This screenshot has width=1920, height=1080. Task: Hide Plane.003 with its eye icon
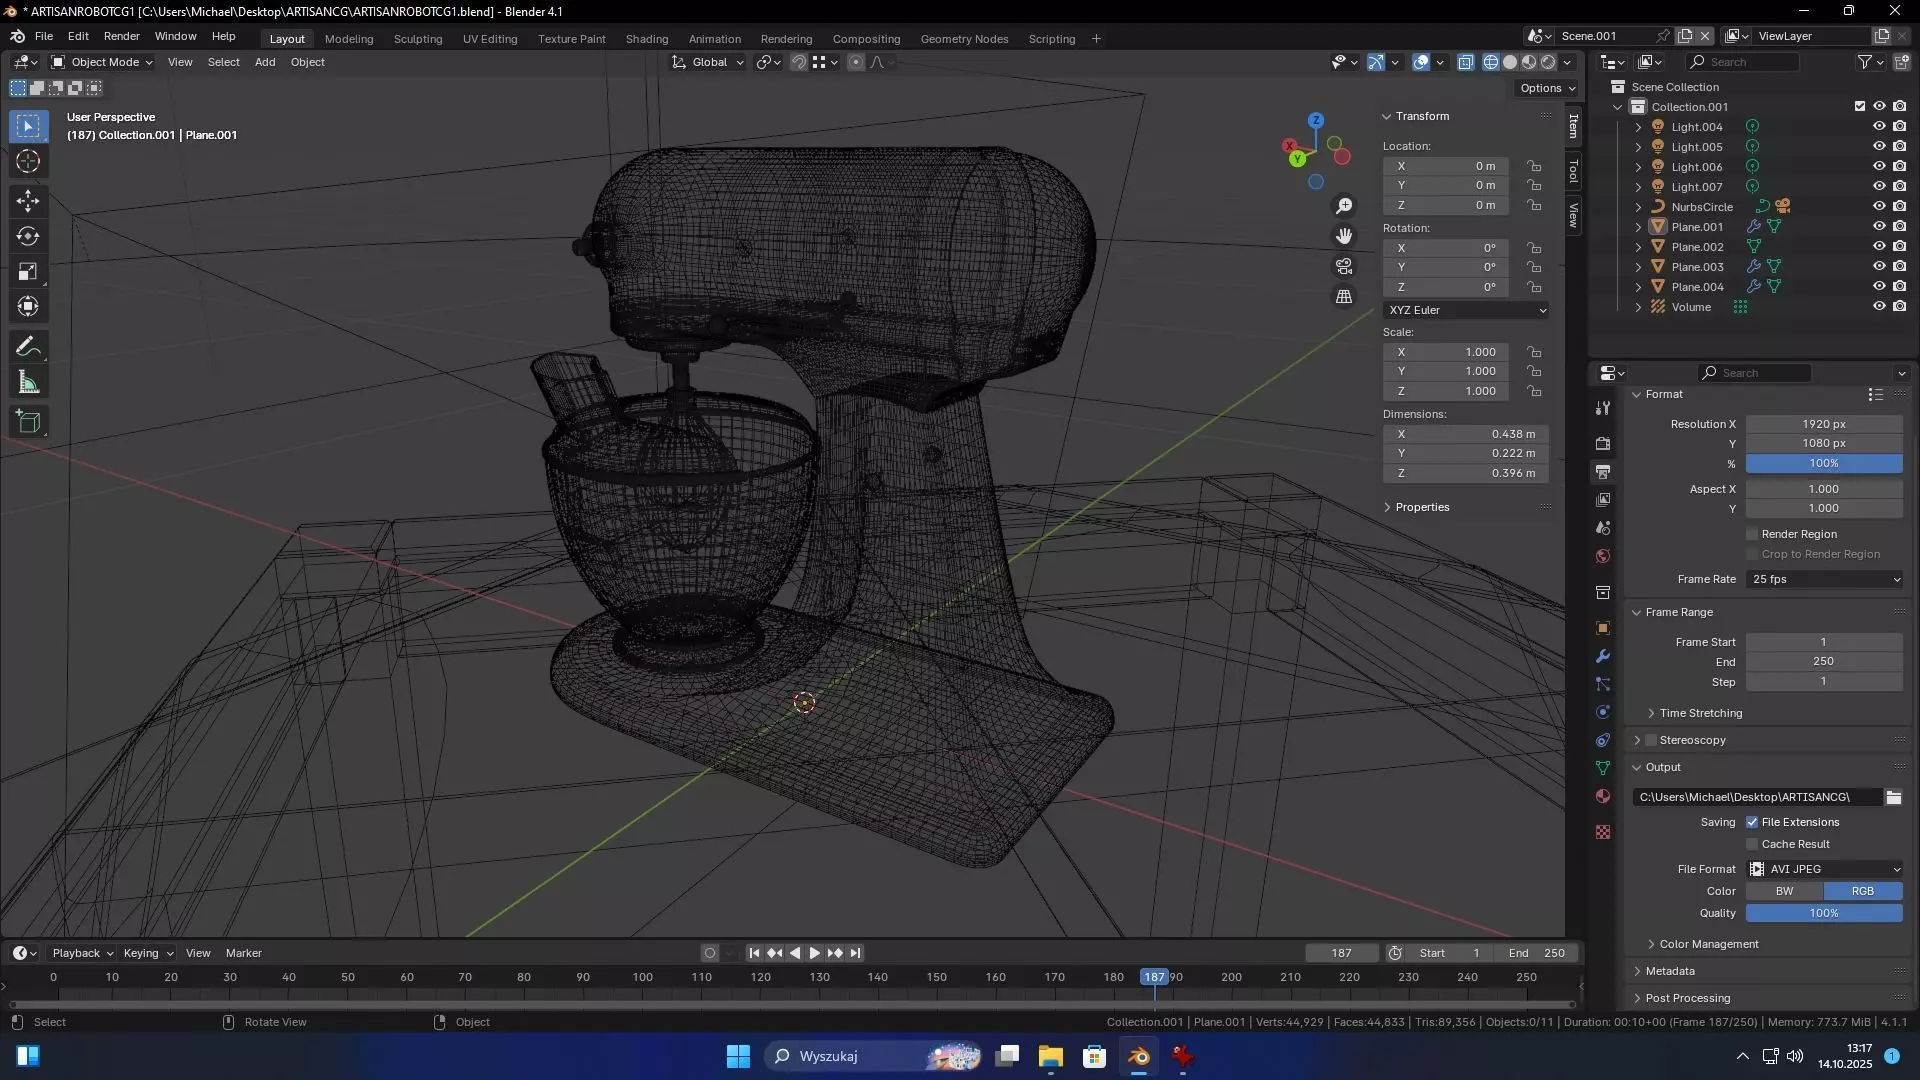coord(1879,267)
